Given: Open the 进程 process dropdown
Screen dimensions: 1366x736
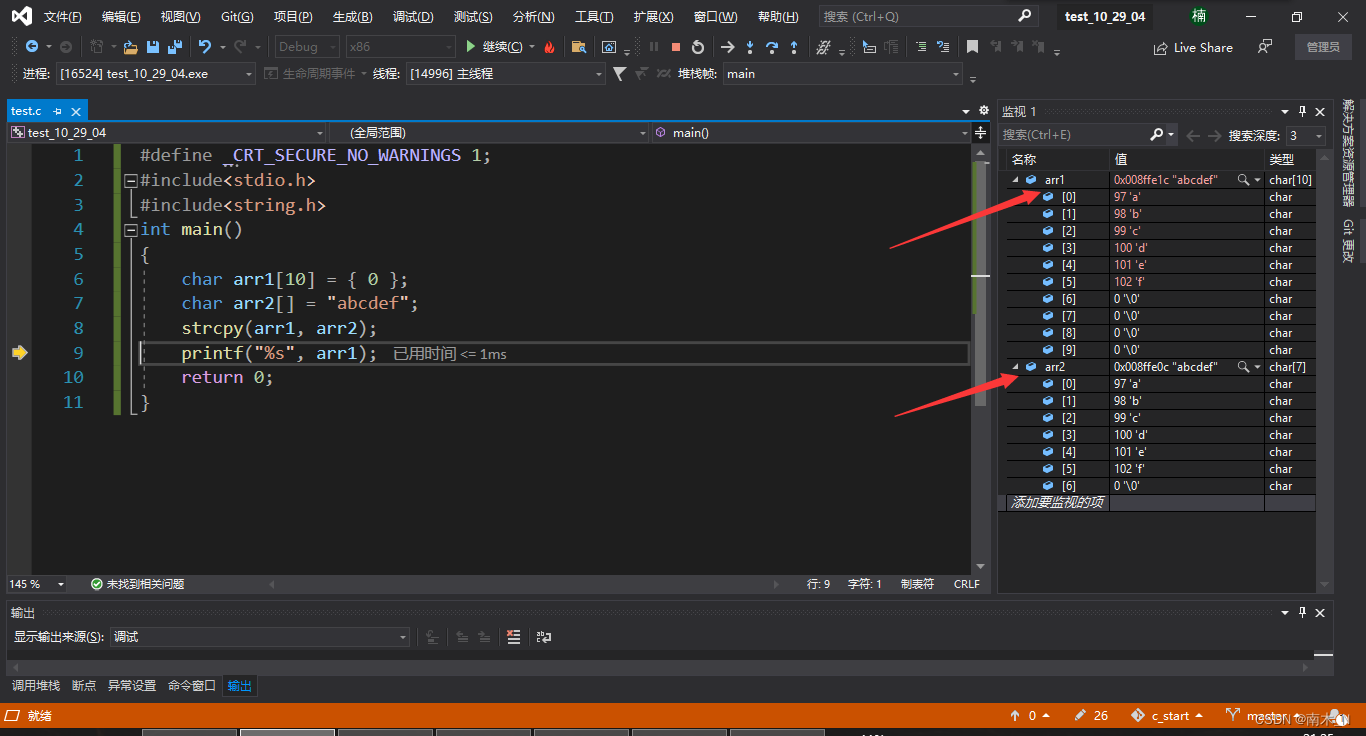Looking at the screenshot, I should click(156, 74).
